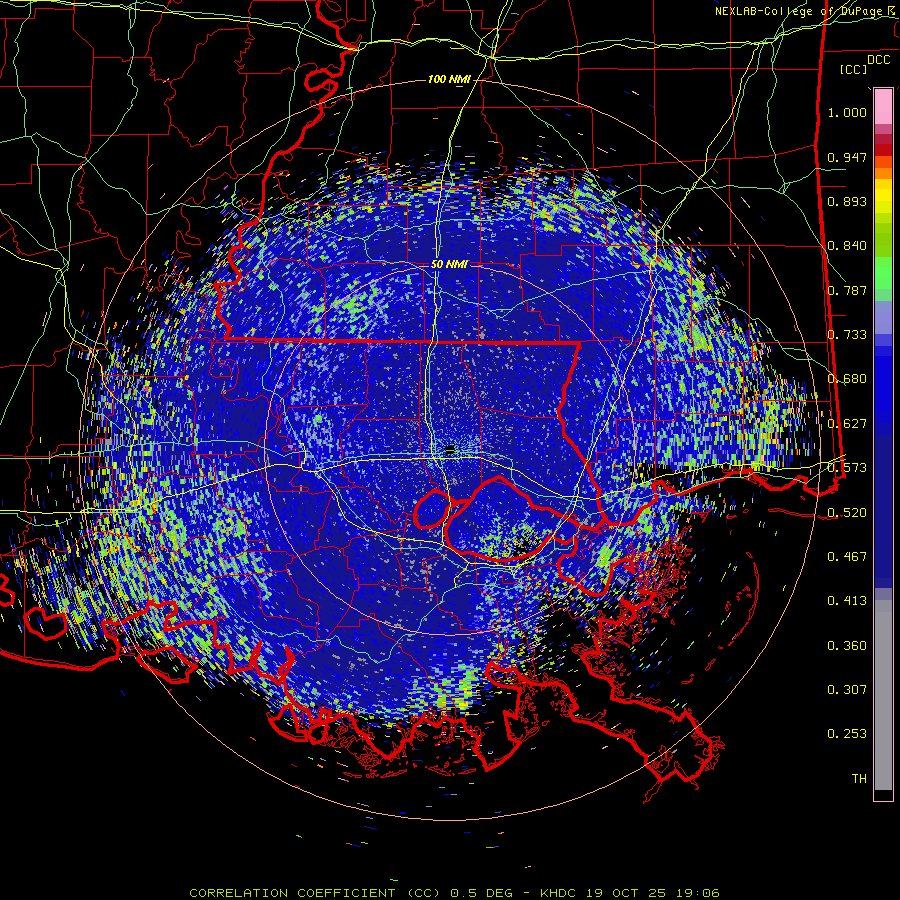Click the "TH" threshold label
Image resolution: width=900 pixels, height=900 pixels.
click(859, 779)
